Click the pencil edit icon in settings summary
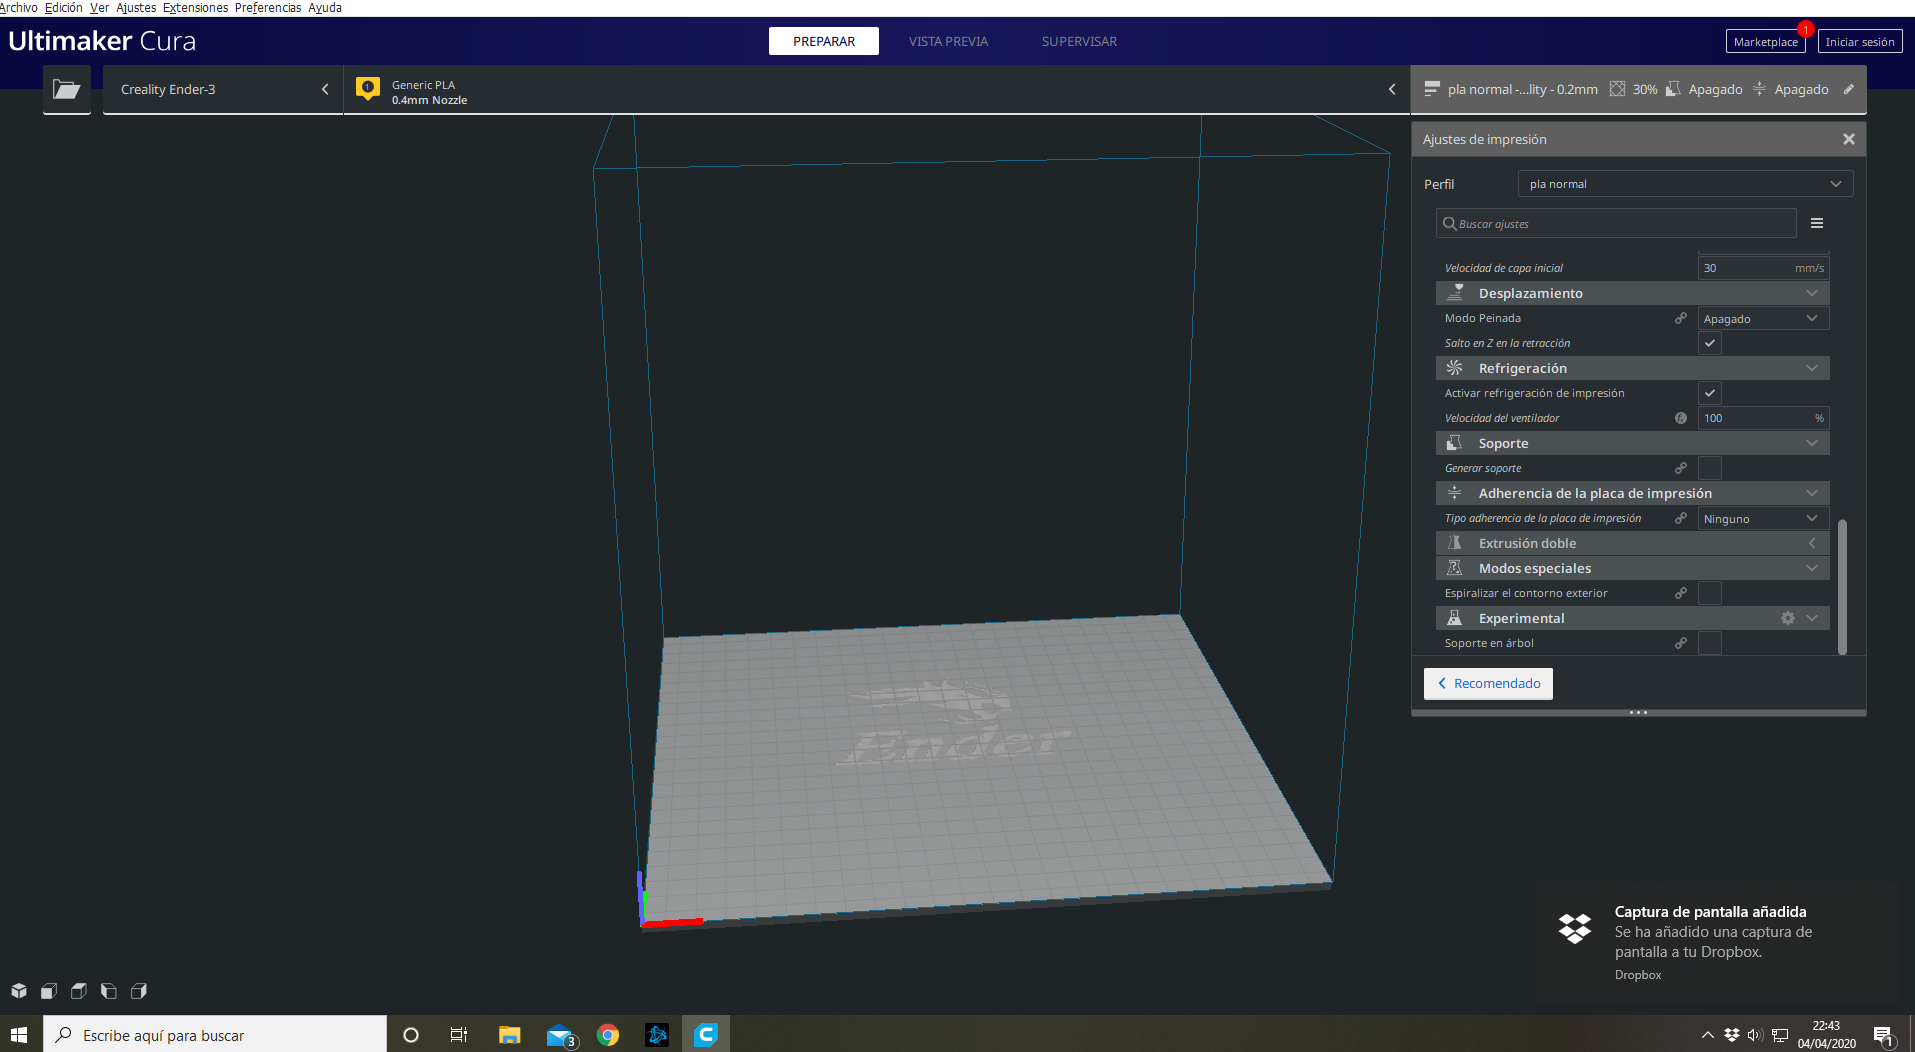The image size is (1915, 1052). pos(1849,89)
